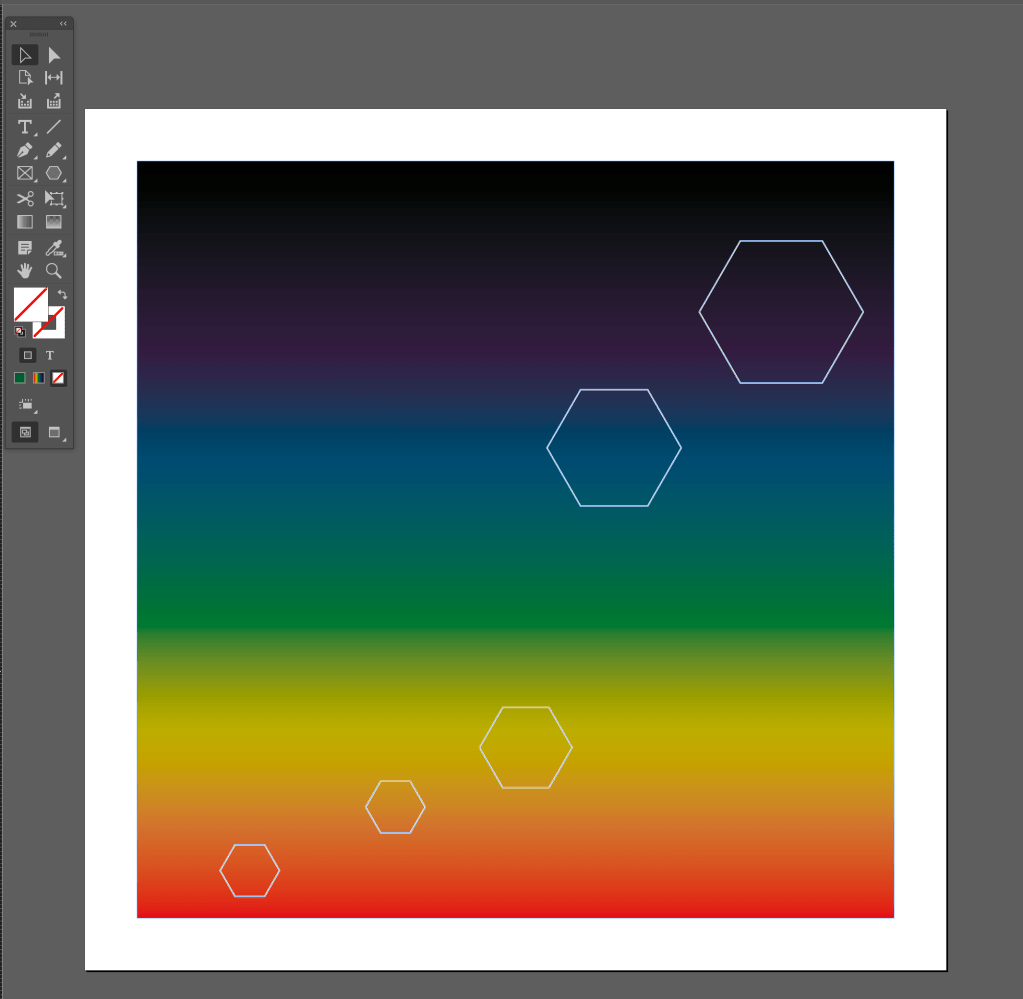This screenshot has width=1023, height=999.
Task: Toggle formatting affects container
Action: pyautogui.click(x=28, y=355)
